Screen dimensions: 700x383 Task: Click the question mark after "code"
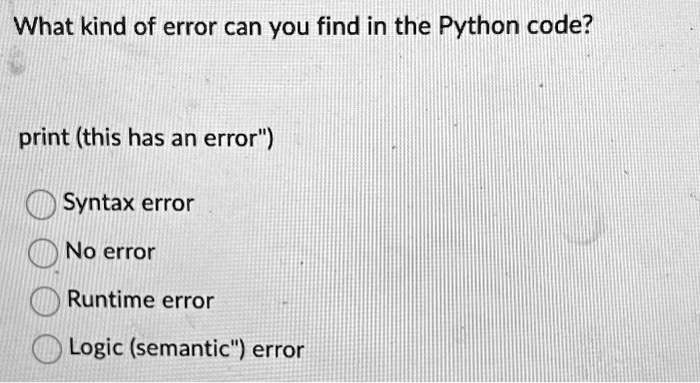point(587,26)
